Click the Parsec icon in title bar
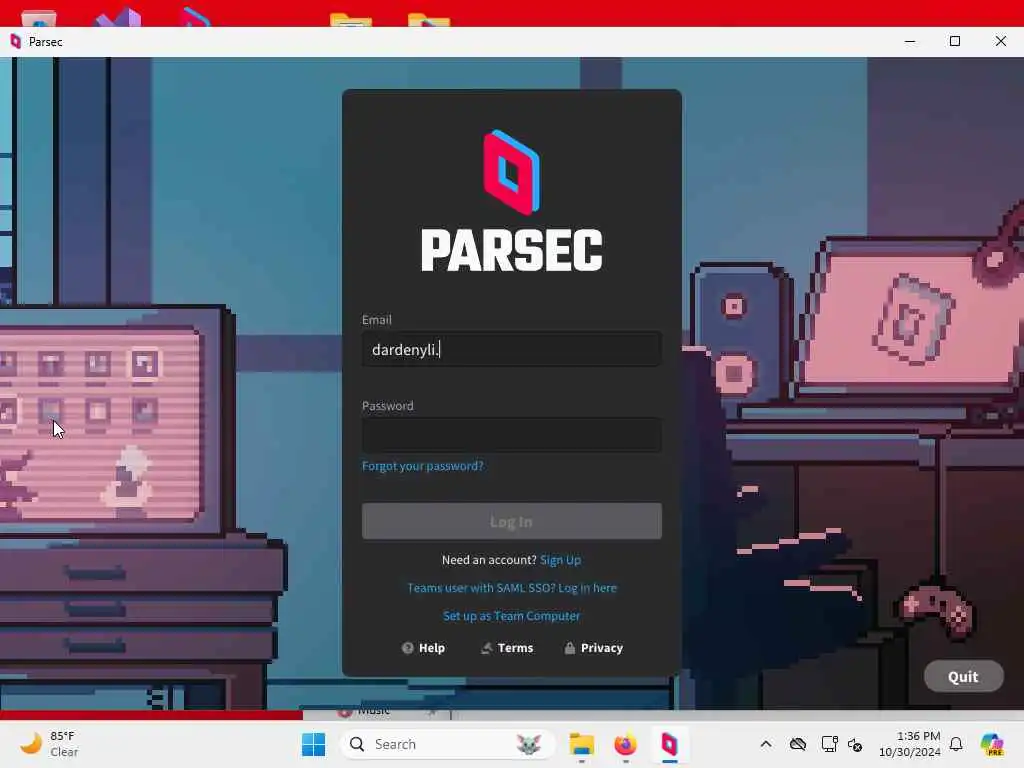 click(16, 42)
